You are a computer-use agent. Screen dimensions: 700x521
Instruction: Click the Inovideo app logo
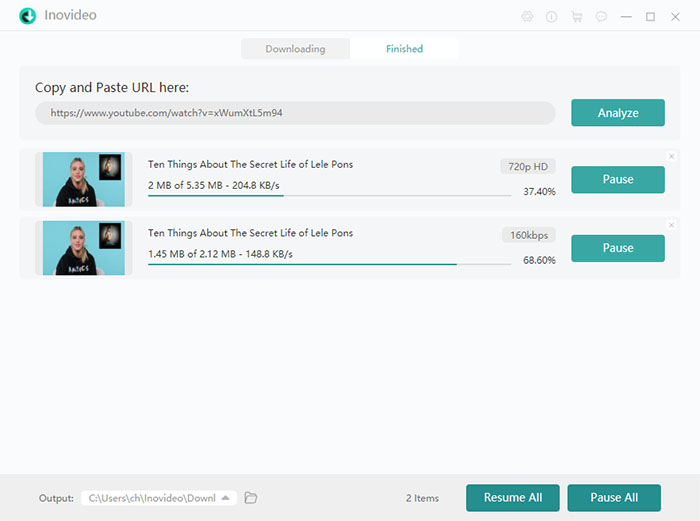[27, 17]
